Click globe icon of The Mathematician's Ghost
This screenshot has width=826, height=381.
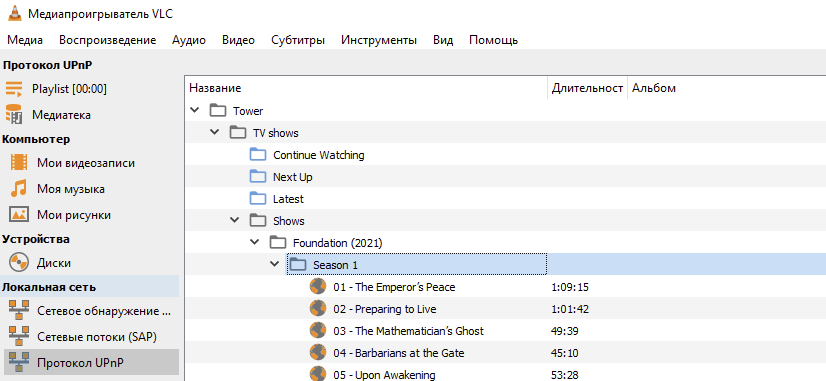coord(318,331)
